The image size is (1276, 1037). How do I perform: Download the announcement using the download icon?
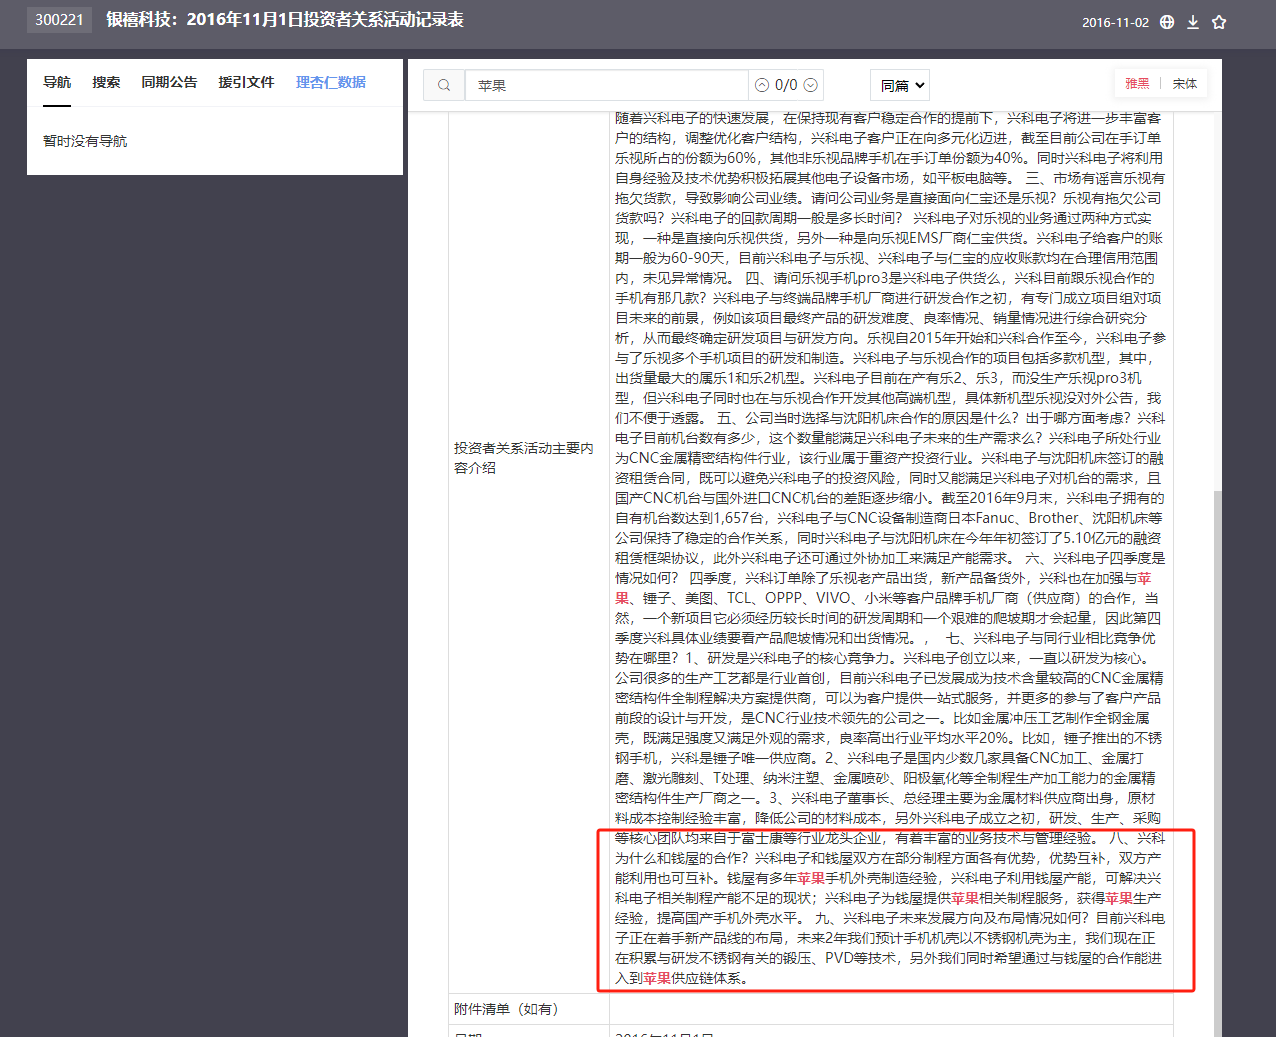pyautogui.click(x=1193, y=22)
